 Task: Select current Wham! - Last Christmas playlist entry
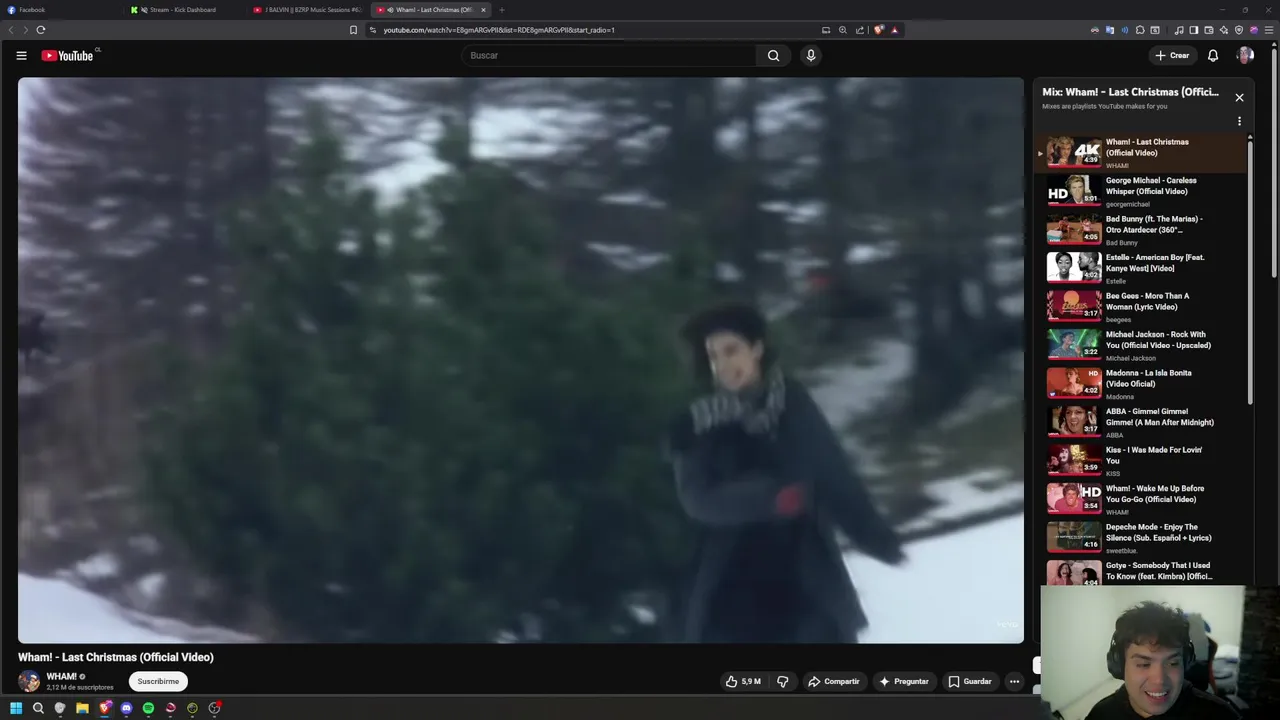[1142, 153]
